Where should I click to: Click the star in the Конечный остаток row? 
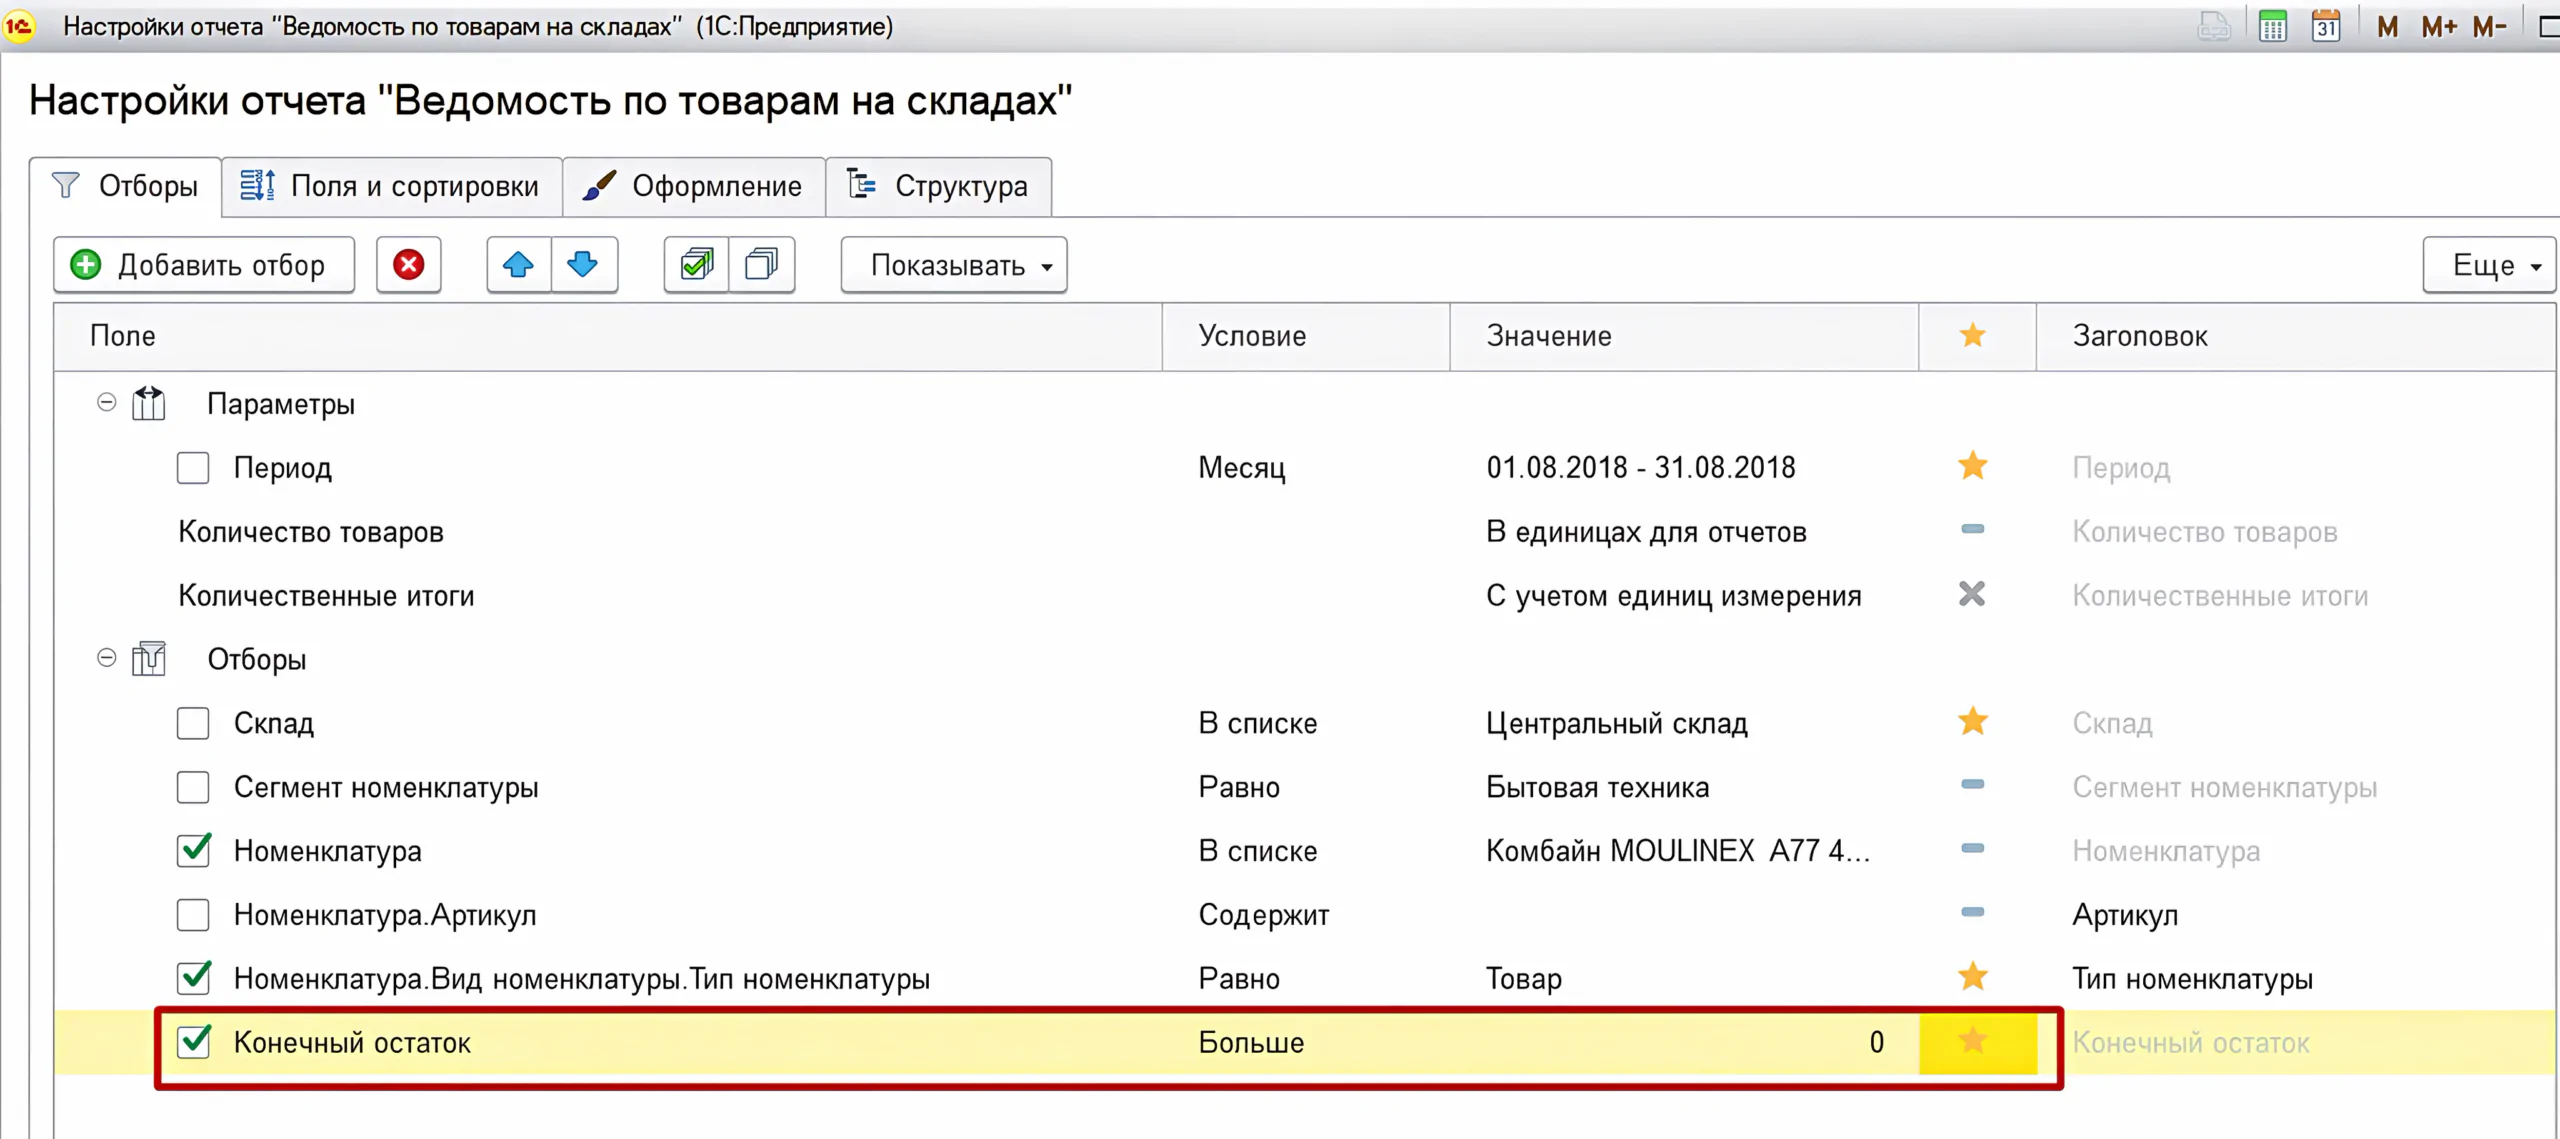pos(1972,1041)
